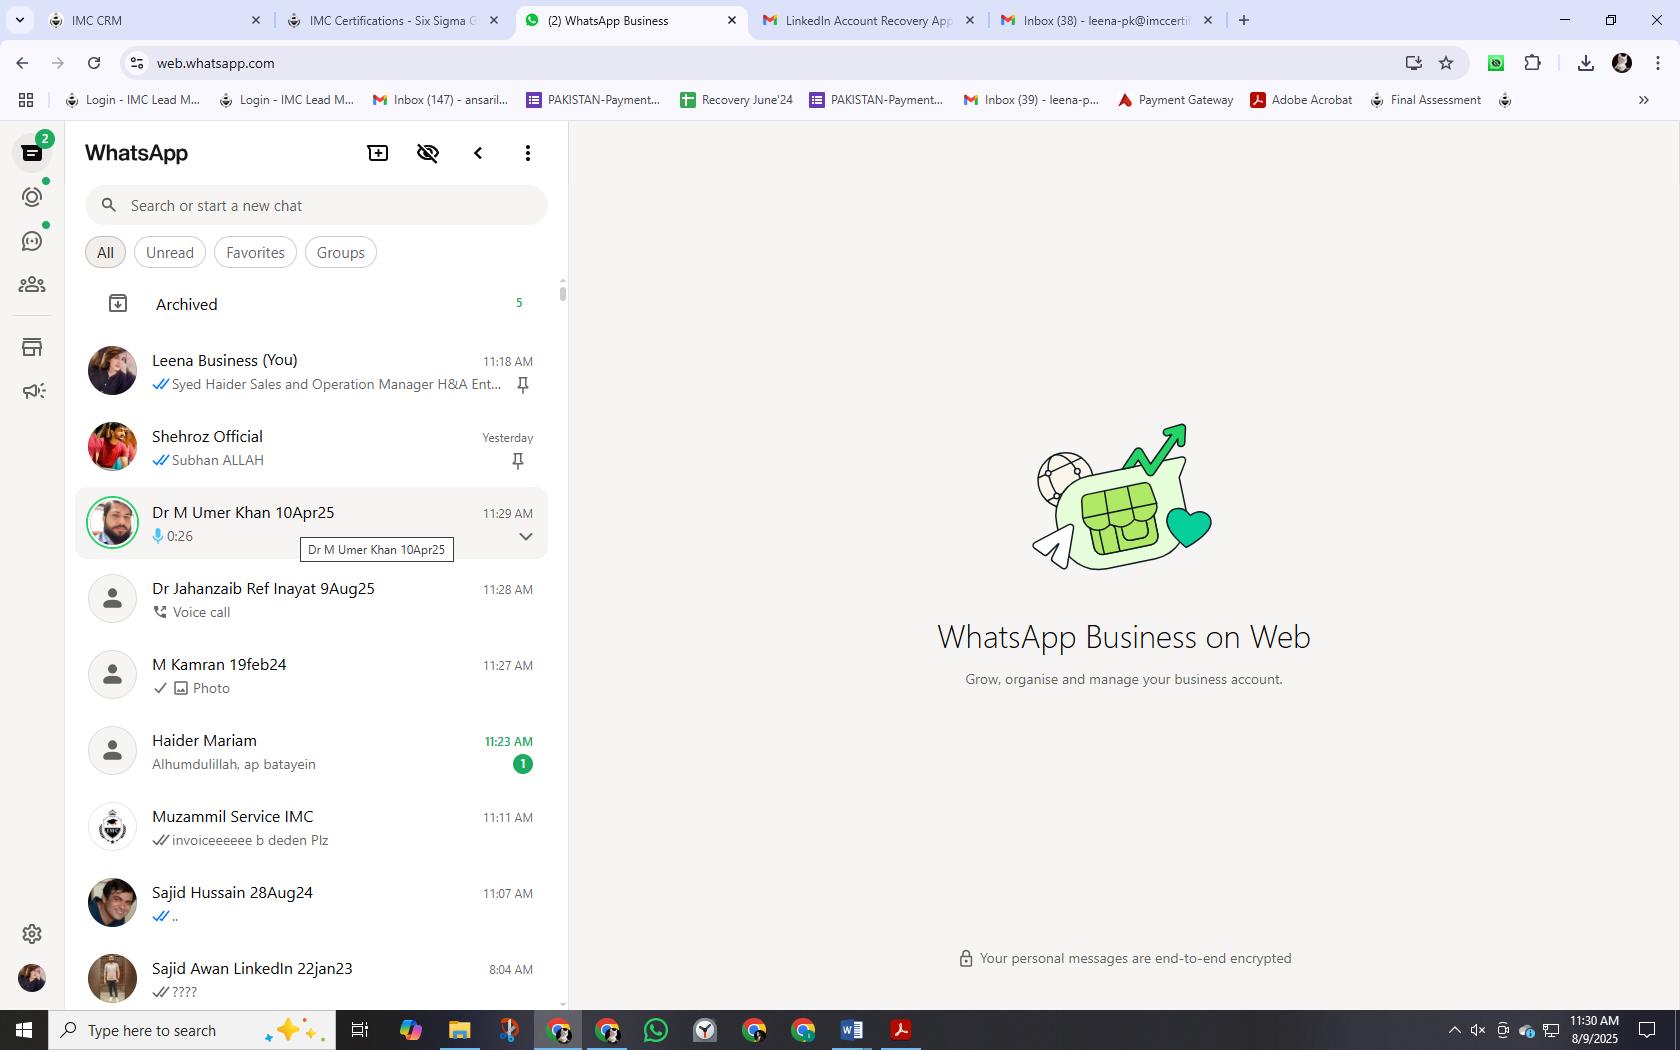
Task: Open the Archived chats row
Action: [312, 304]
